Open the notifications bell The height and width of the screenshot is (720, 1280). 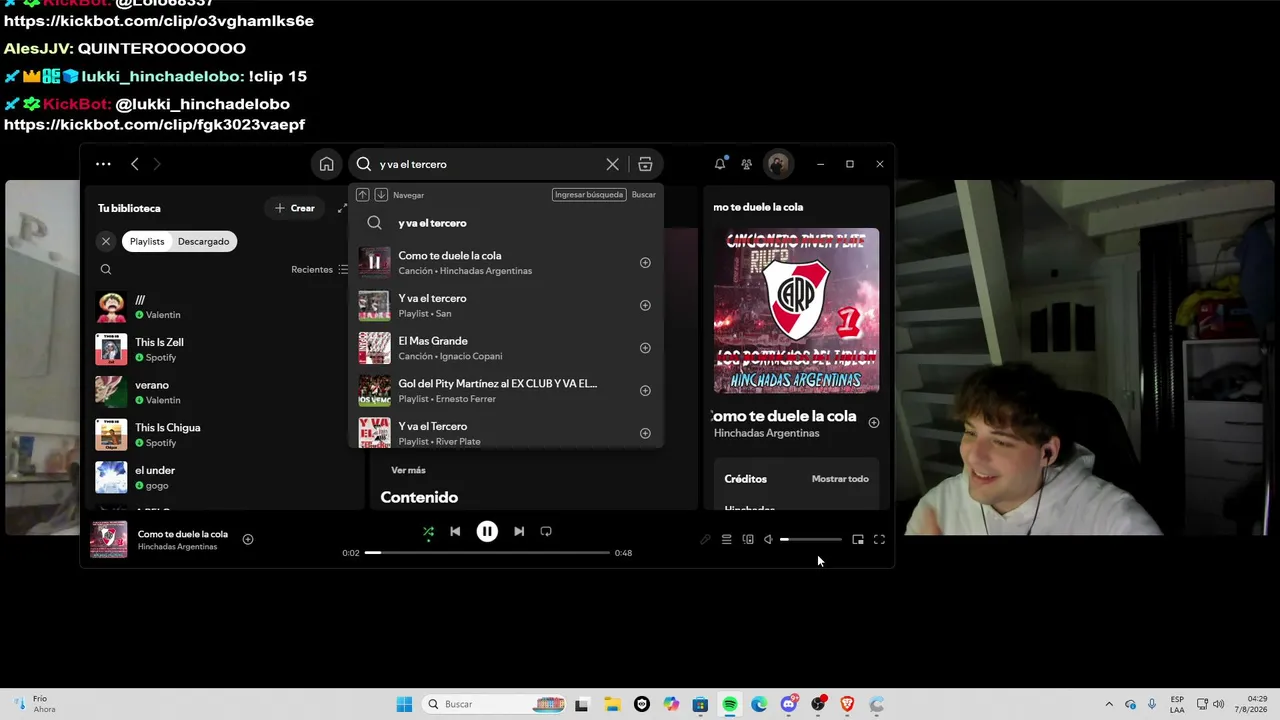coord(720,164)
